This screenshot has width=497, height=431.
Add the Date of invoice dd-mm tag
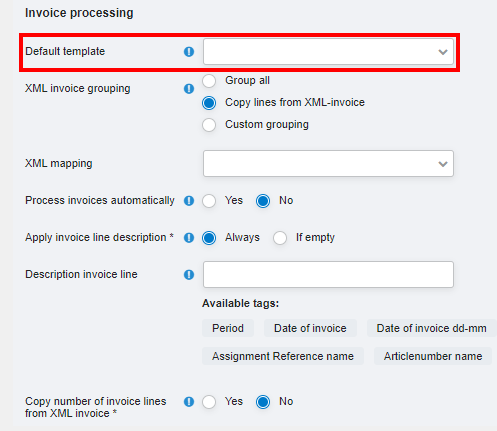click(432, 328)
